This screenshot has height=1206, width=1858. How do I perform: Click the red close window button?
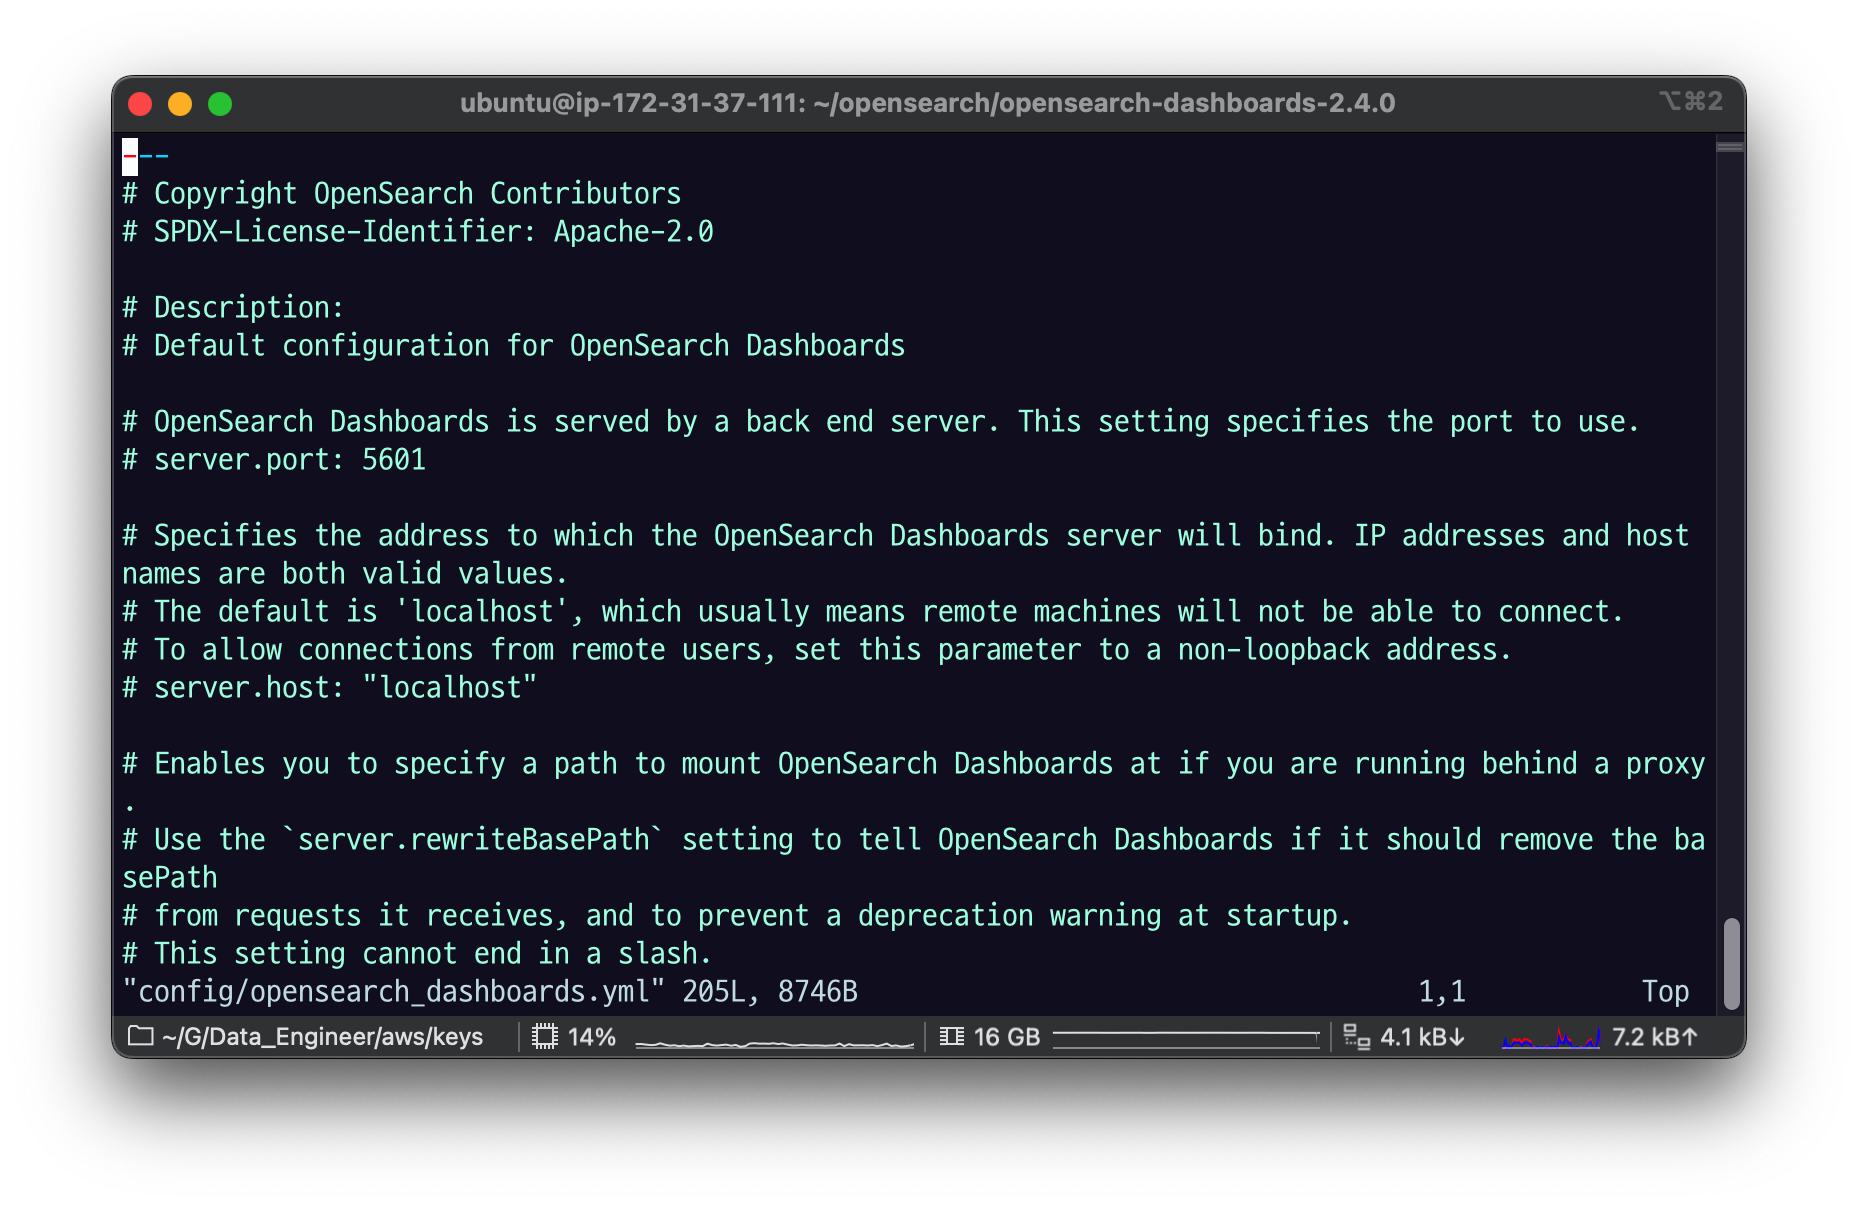[x=140, y=103]
